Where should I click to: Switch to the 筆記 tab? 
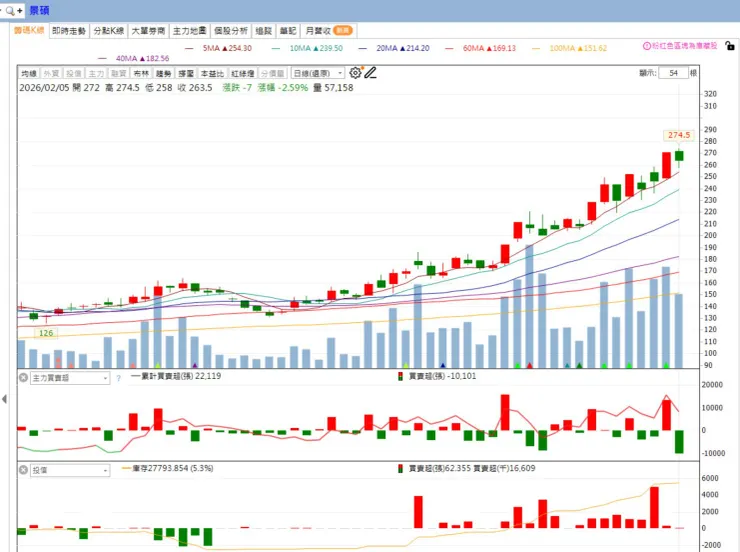[x=287, y=31]
